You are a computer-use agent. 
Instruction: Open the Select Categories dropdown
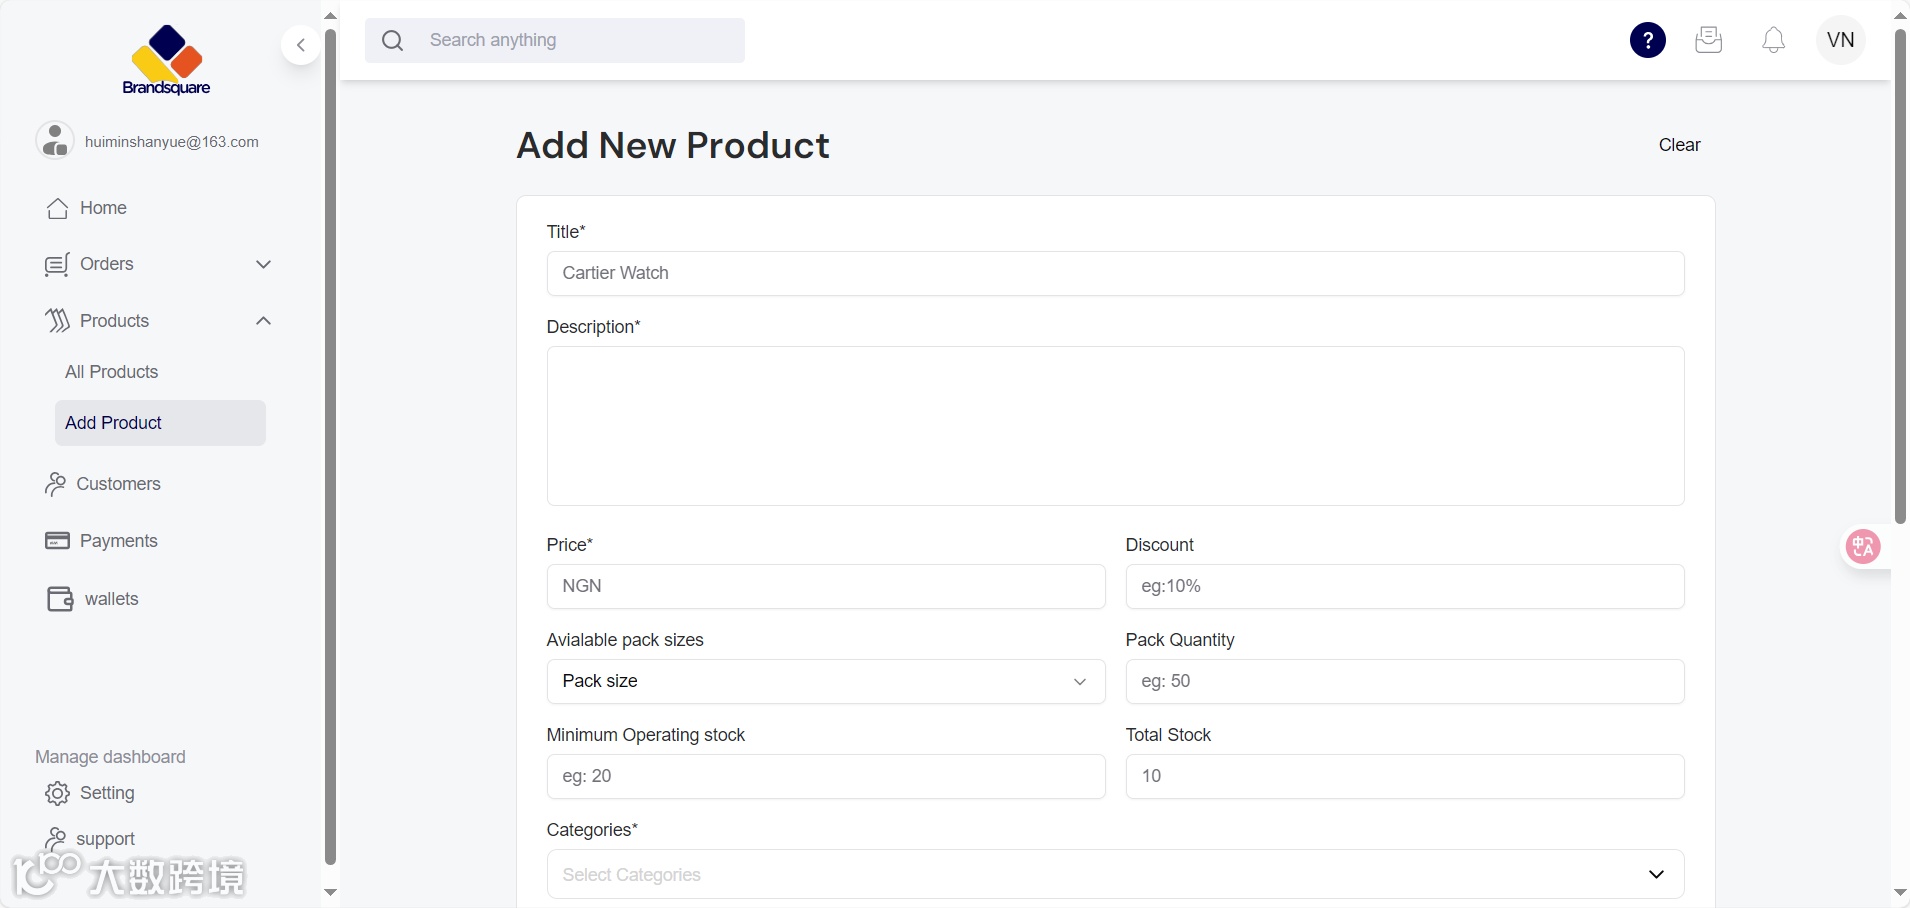point(1115,875)
